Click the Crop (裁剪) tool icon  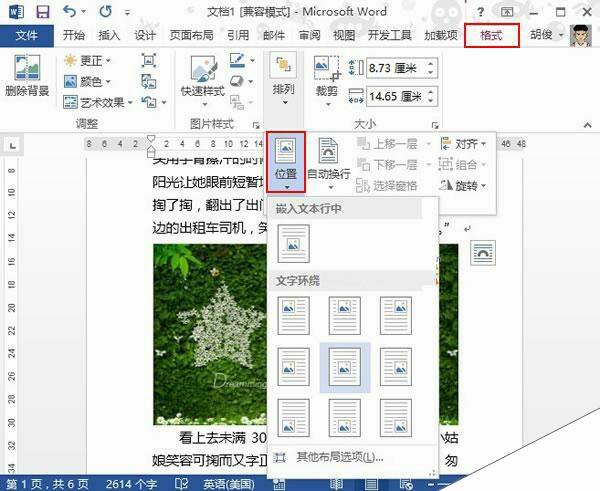[x=327, y=68]
